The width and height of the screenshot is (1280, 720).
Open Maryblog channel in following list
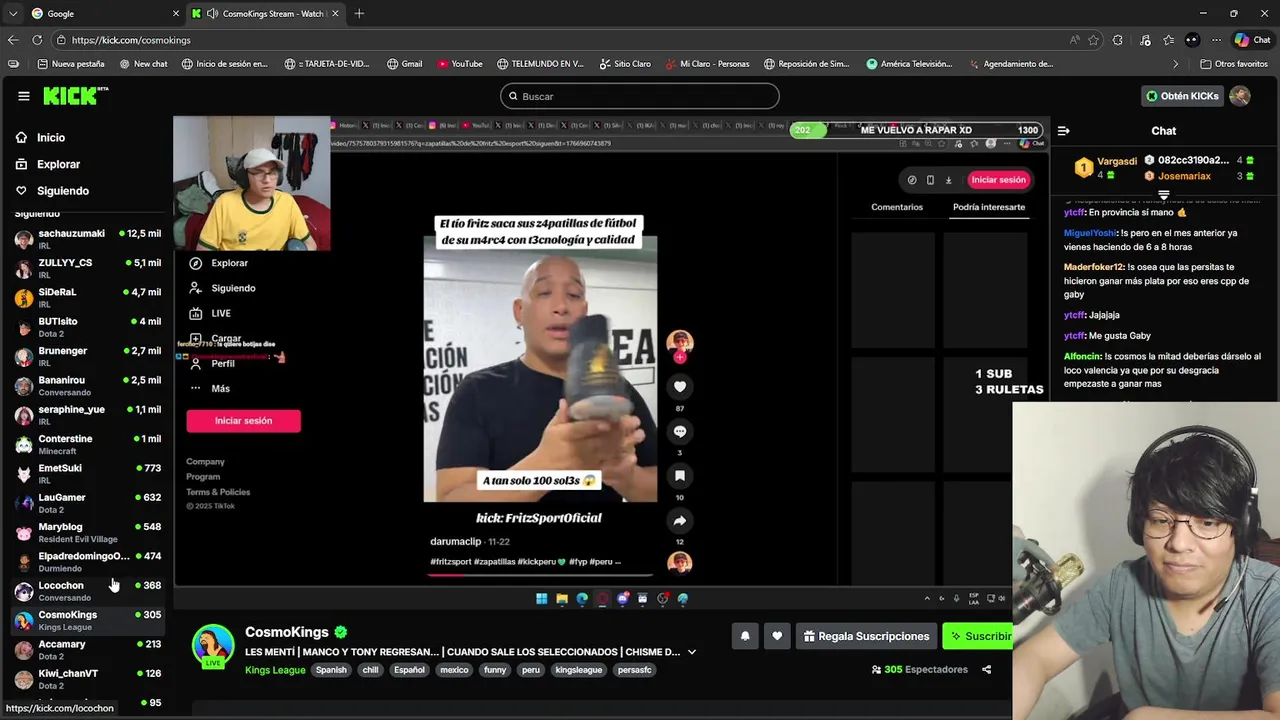coord(88,532)
